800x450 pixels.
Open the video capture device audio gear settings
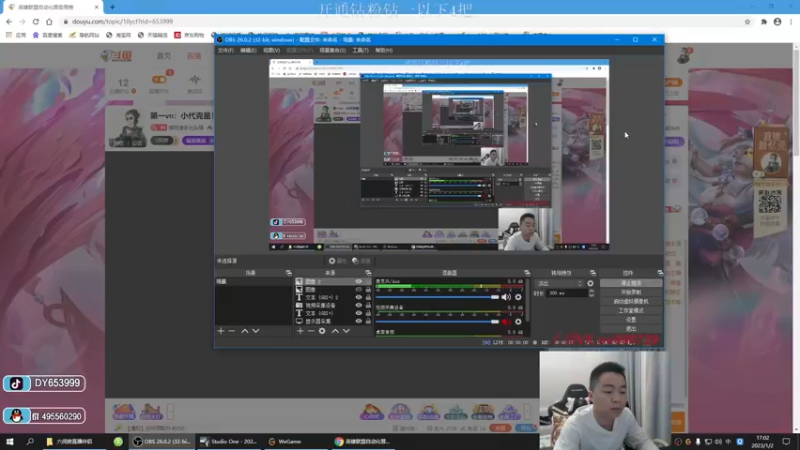pos(518,322)
